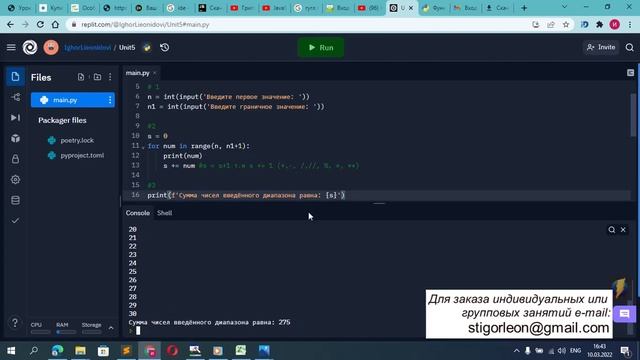Create a new folder in Files panel
The height and width of the screenshot is (360, 640).
click(97, 77)
